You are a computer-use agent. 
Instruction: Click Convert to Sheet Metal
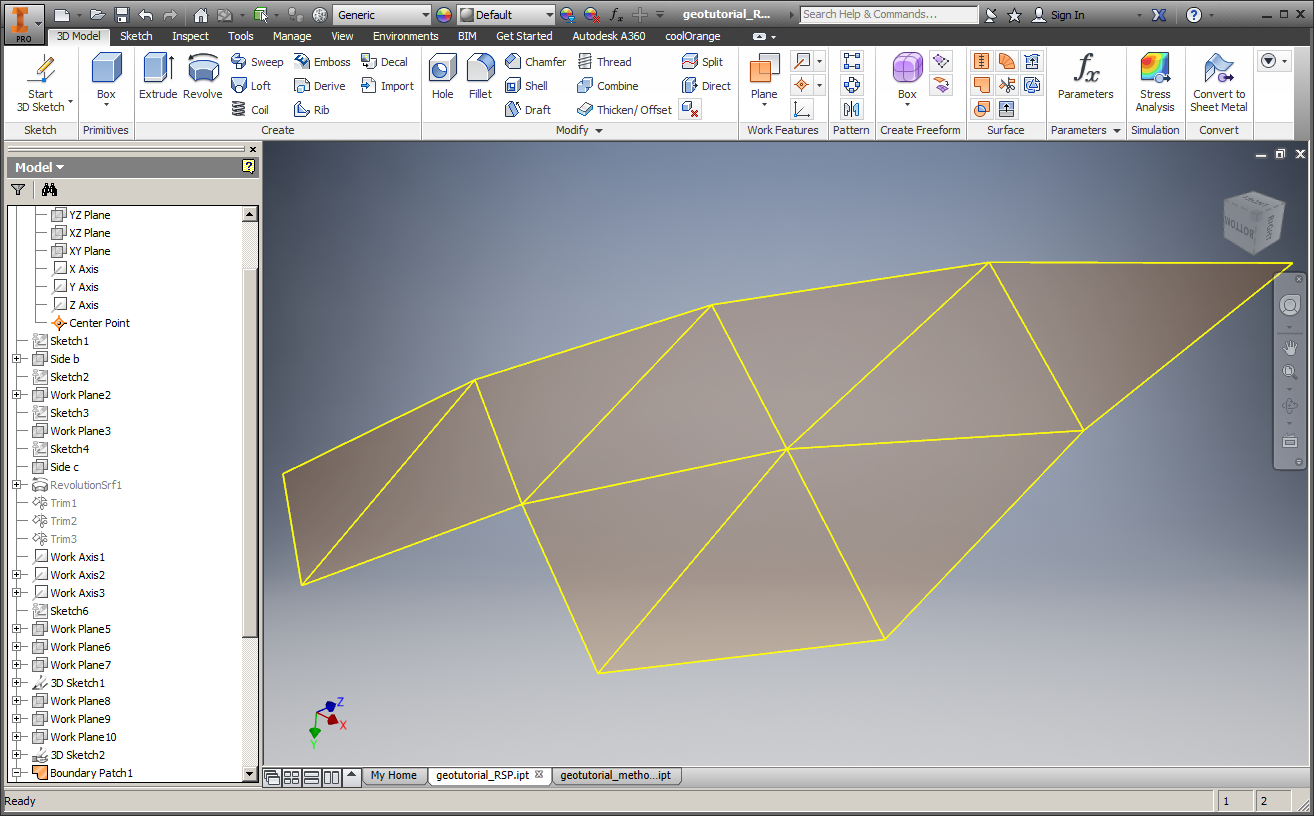click(x=1219, y=83)
